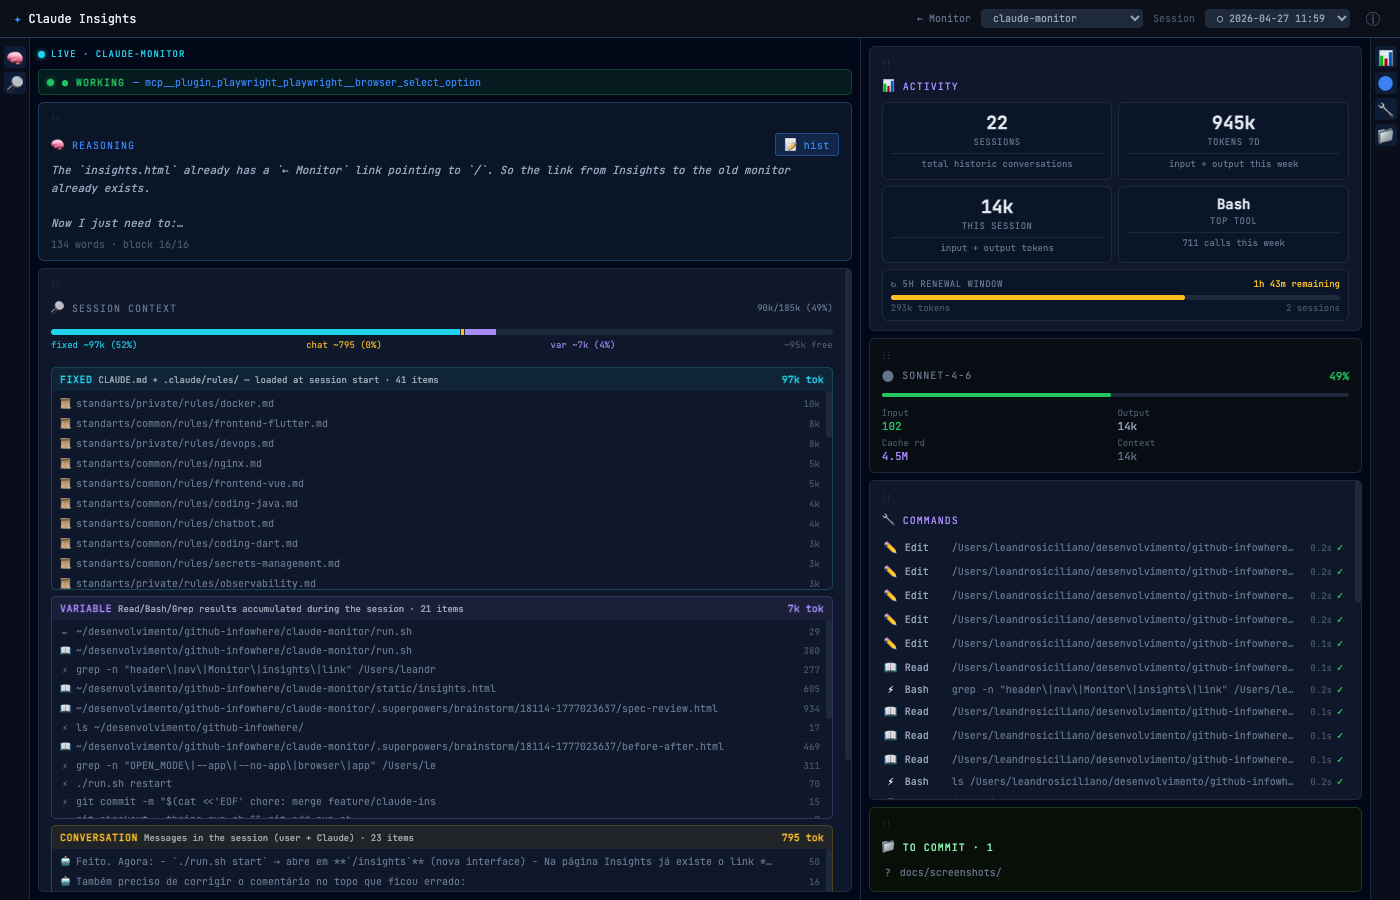Select standarts/common/rules/chatbot.md row
The width and height of the screenshot is (1400, 900).
440,524
